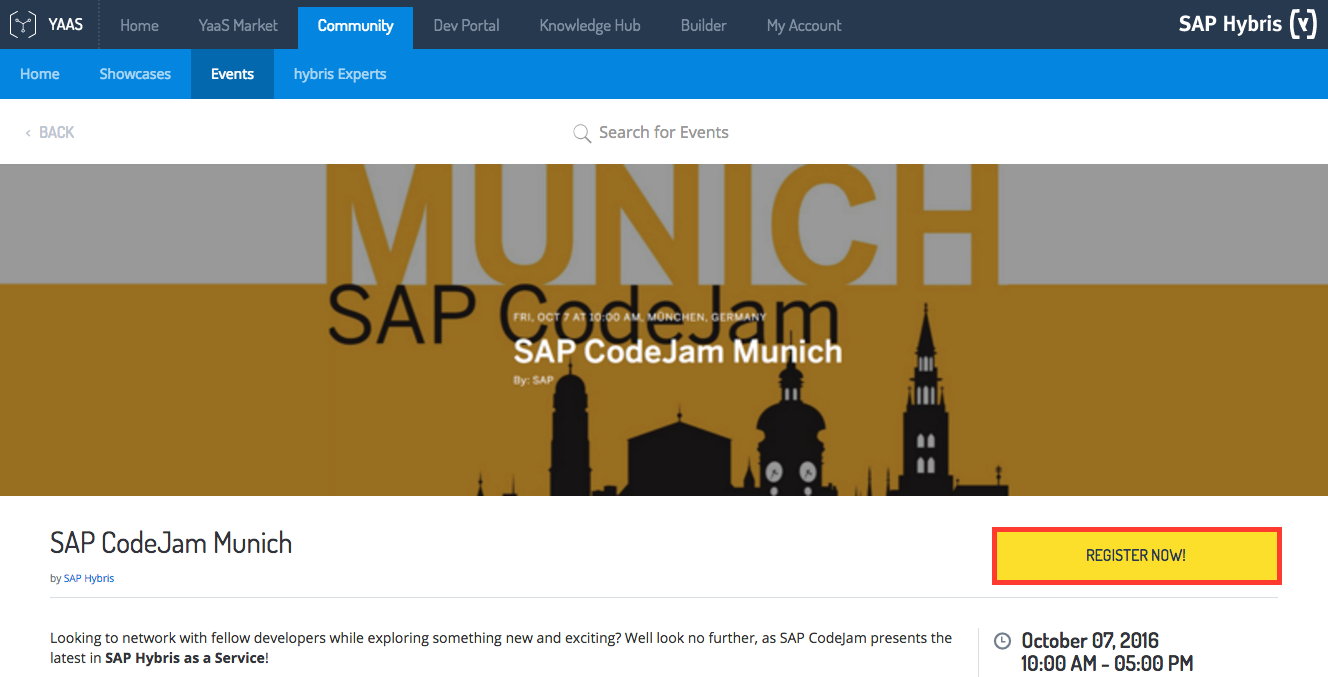Open the YaaS Market menu item
The width and height of the screenshot is (1328, 677).
[238, 25]
